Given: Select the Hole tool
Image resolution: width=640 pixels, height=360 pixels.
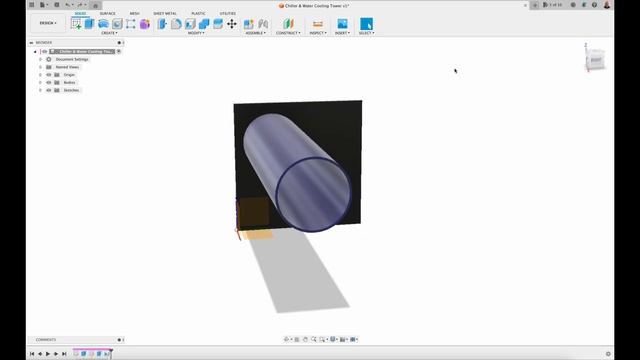Looking at the screenshot, I should [117, 24].
